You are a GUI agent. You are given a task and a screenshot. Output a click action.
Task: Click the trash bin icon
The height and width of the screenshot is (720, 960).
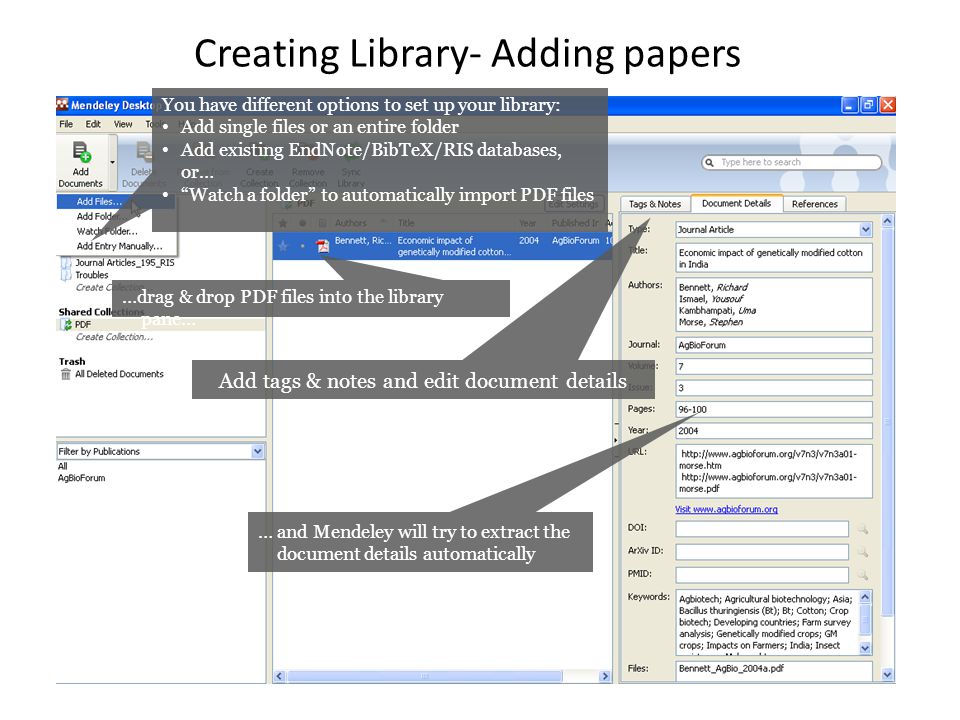pos(66,374)
